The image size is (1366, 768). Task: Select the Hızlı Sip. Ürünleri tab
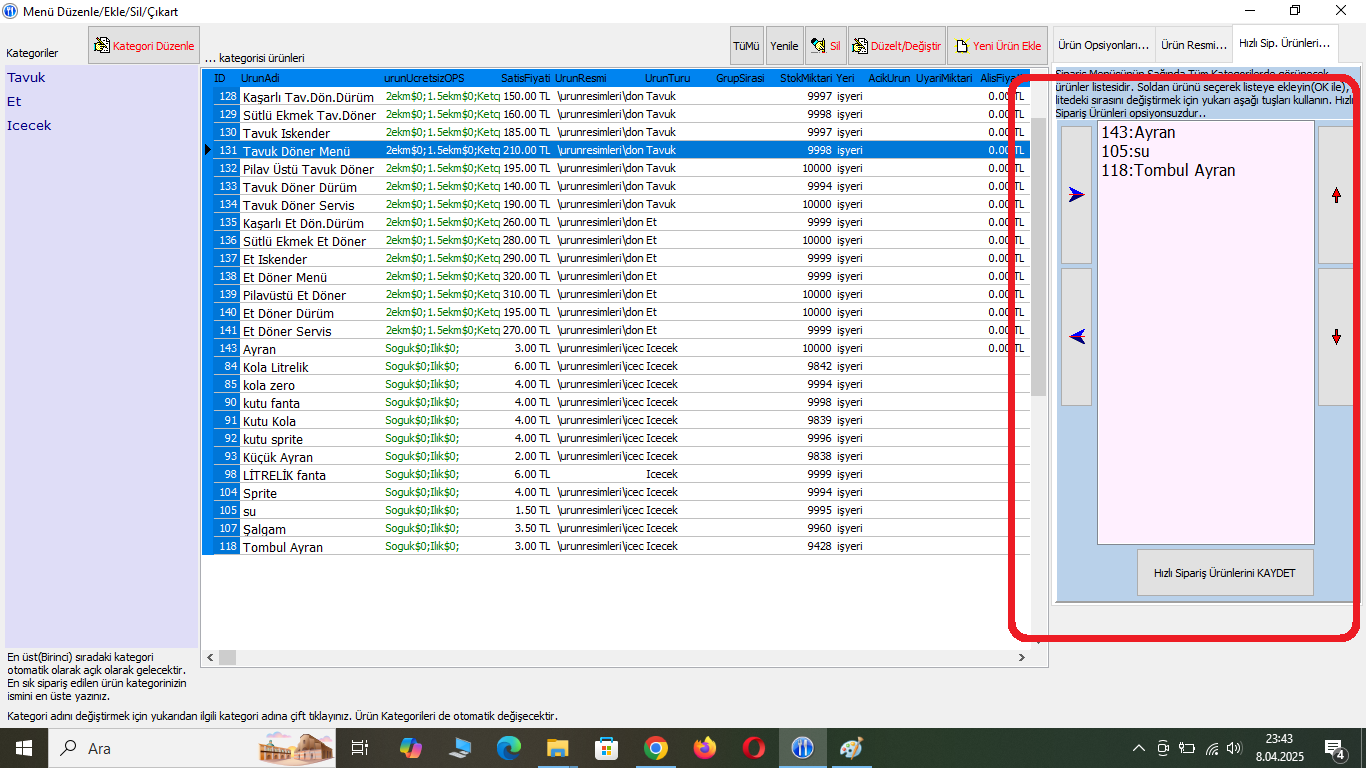pos(1284,44)
